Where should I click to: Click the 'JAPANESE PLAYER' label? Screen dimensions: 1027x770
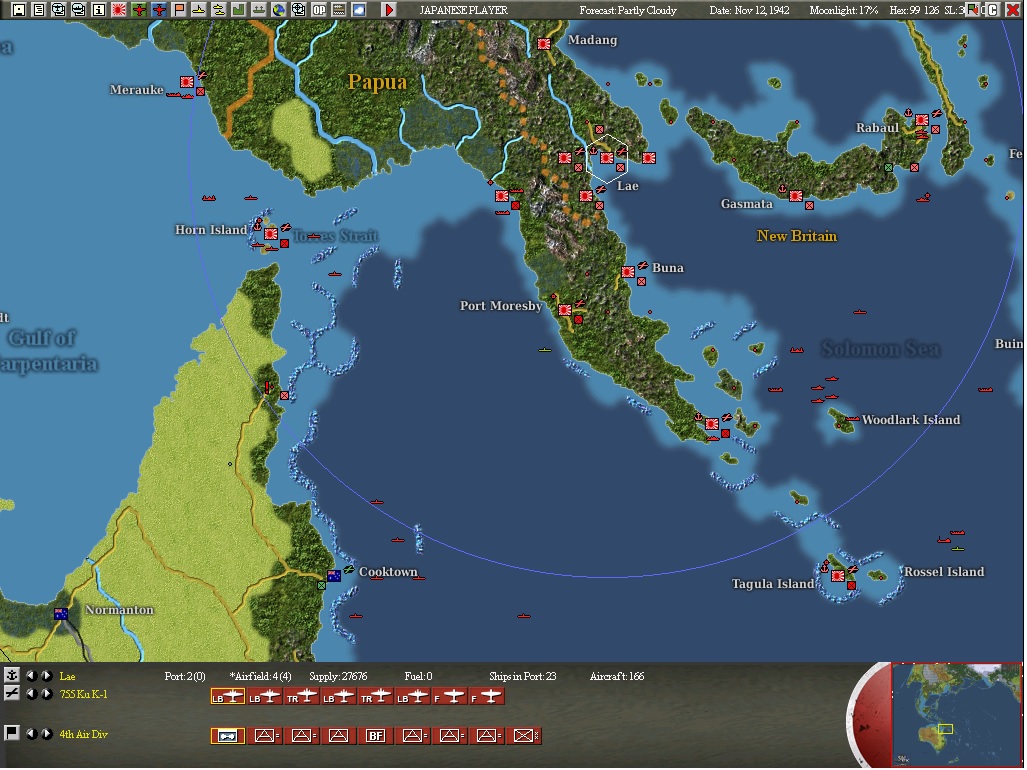pos(464,10)
